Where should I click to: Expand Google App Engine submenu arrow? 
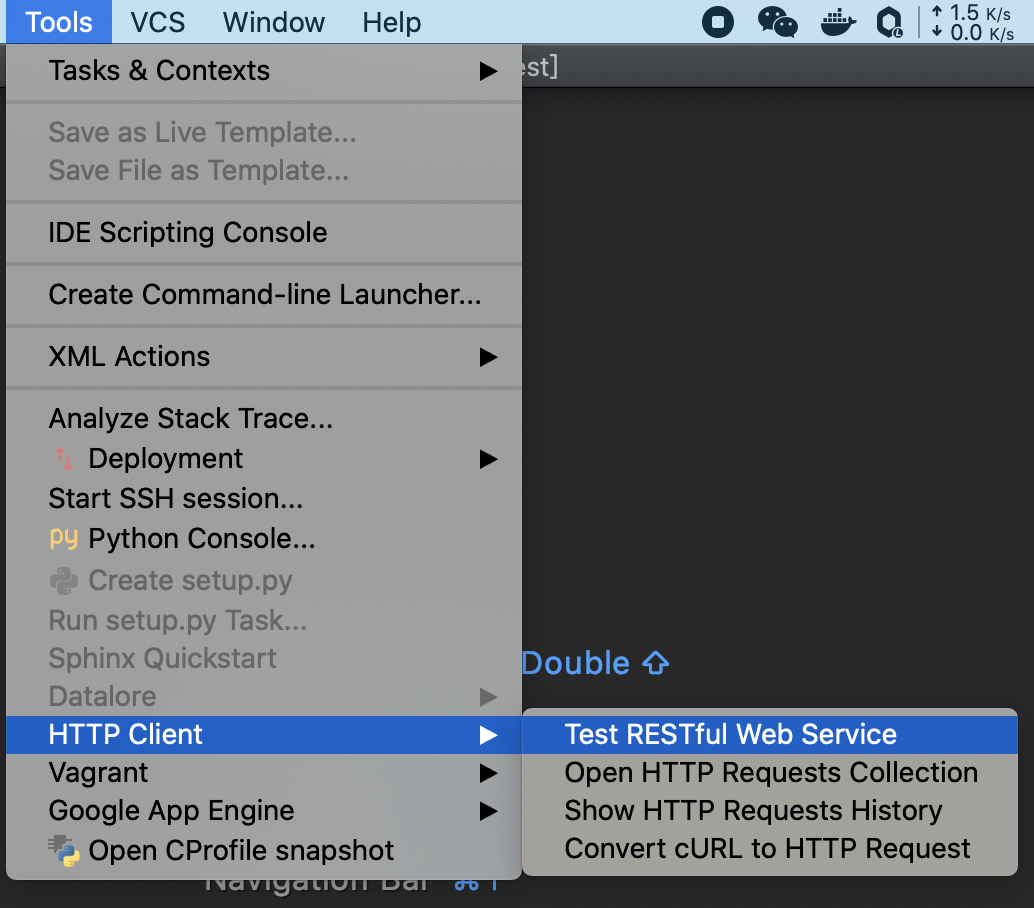click(x=488, y=811)
